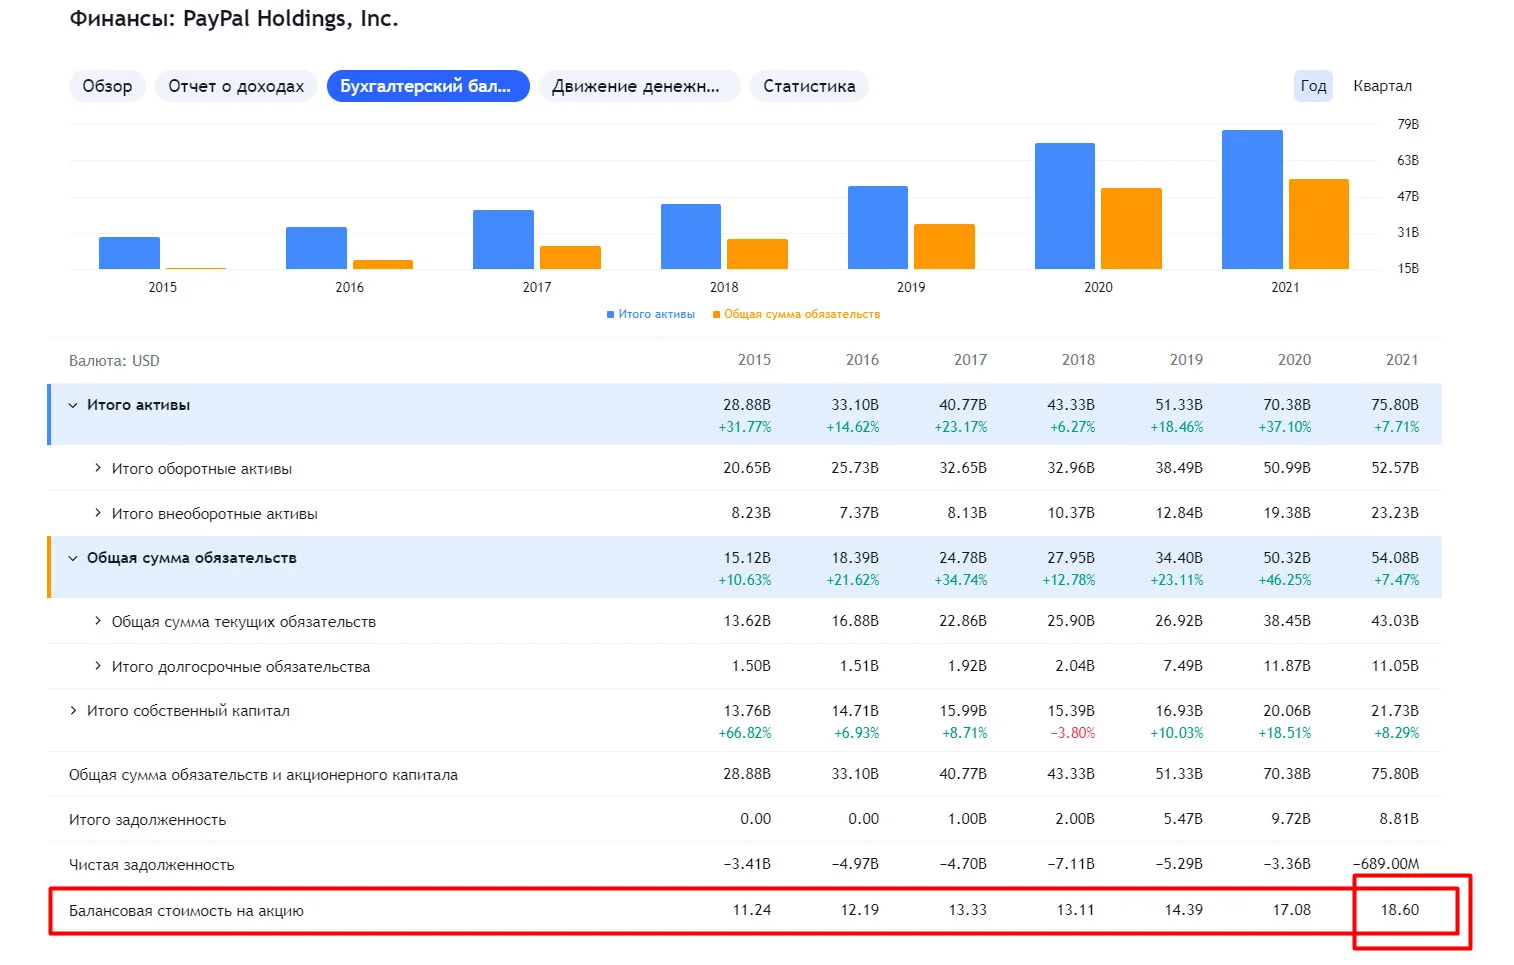Click the 2021 table column header
Image resolution: width=1514 pixels, height=965 pixels.
coord(1402,360)
